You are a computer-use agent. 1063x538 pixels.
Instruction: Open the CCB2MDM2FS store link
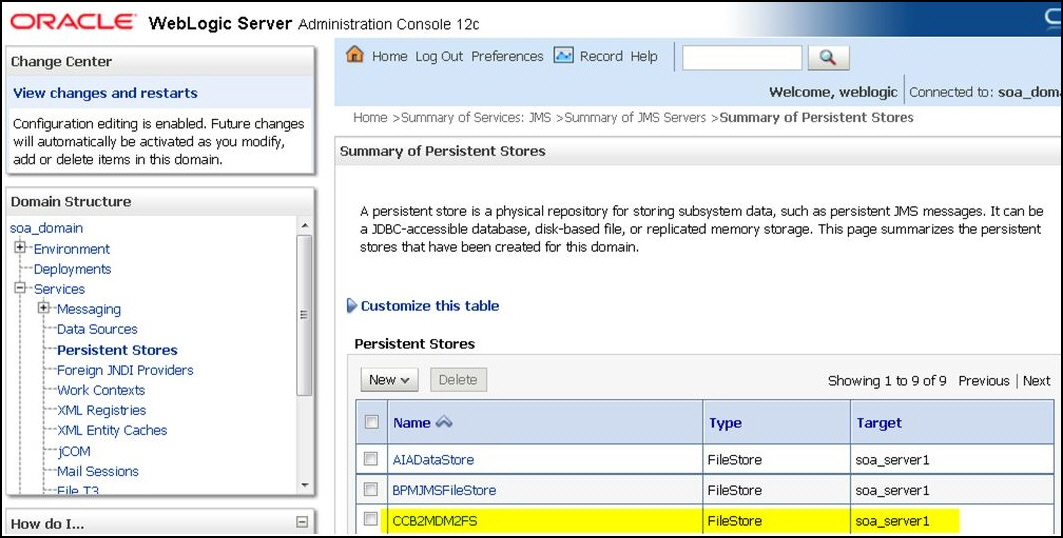point(435,521)
